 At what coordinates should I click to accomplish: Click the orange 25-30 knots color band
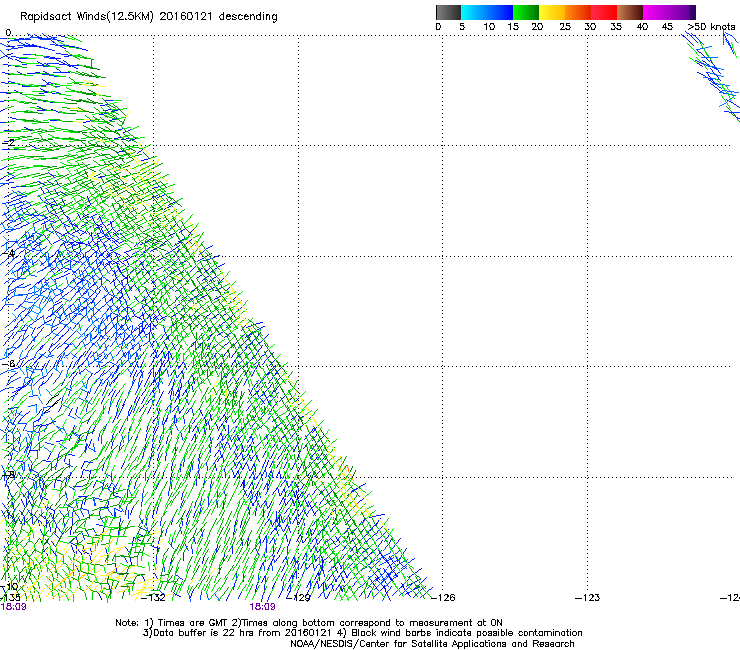click(x=578, y=12)
